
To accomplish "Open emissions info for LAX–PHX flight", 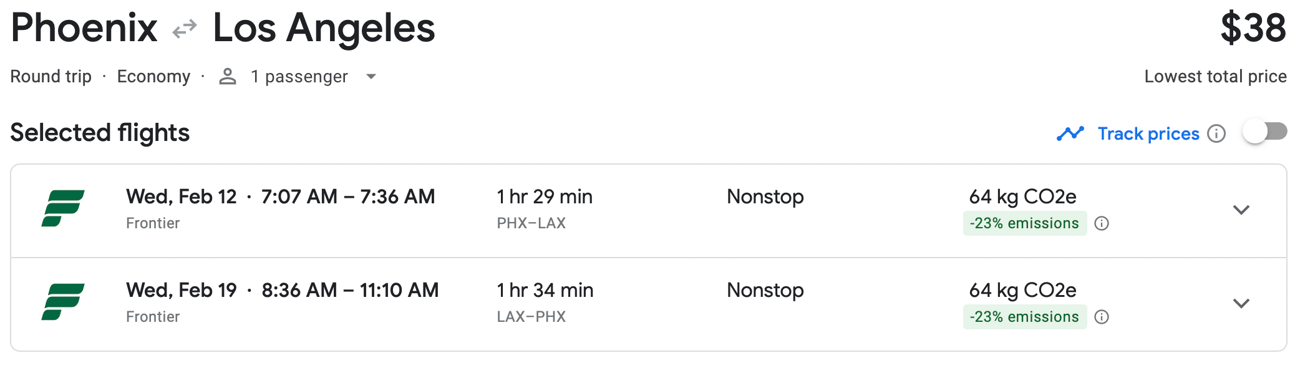I will [1101, 317].
